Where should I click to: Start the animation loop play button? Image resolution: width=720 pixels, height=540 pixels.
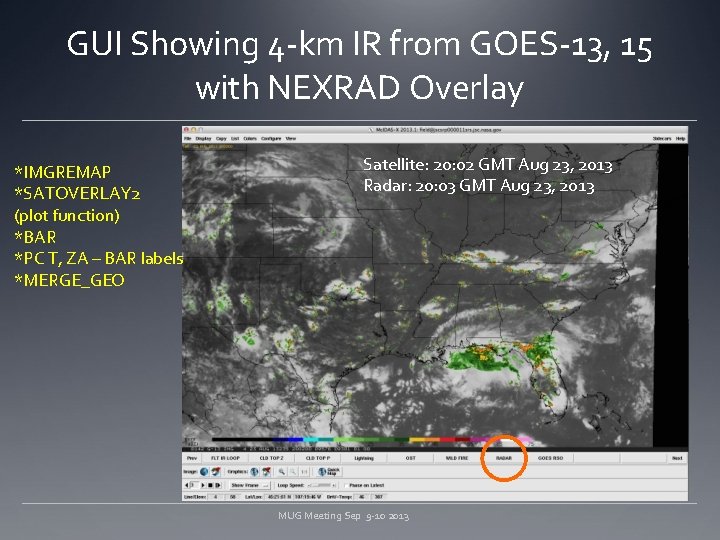click(x=218, y=485)
